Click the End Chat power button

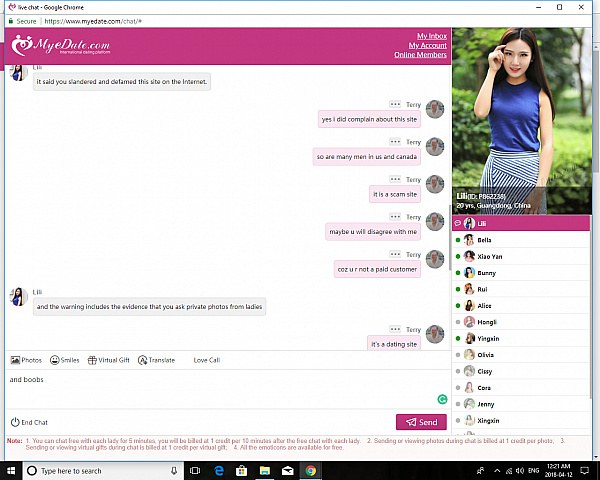coord(30,422)
